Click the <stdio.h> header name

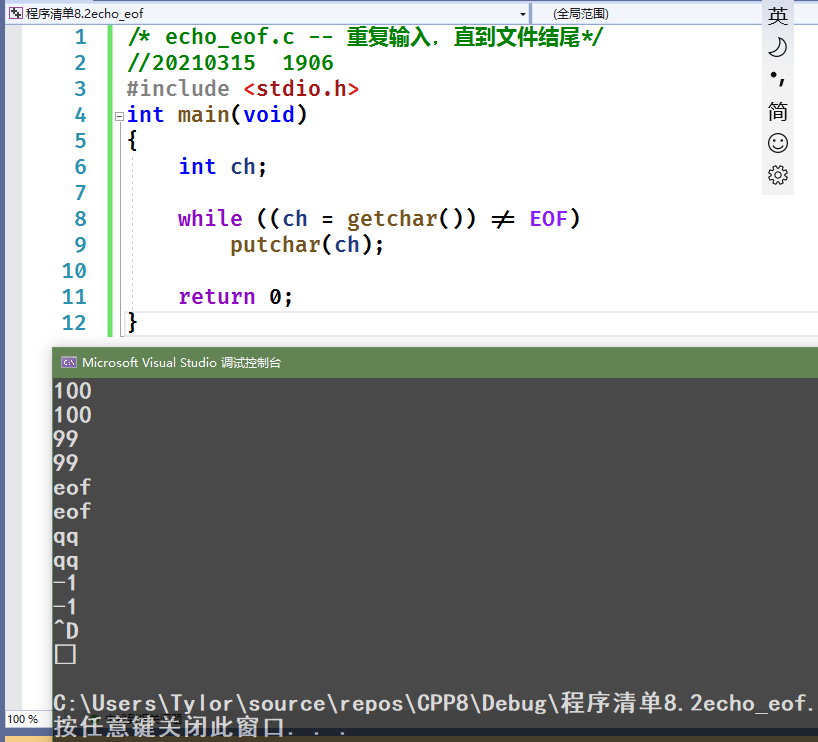pos(302,89)
